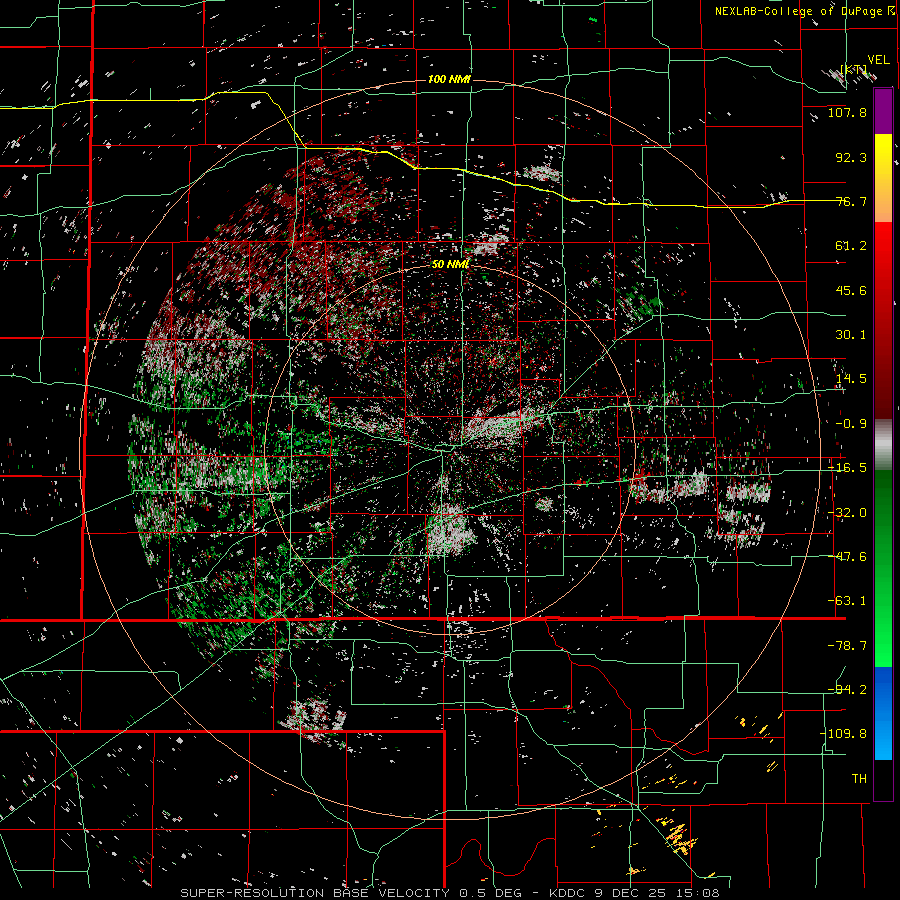
Task: Click the -94.2 velocity legend value
Action: click(847, 690)
